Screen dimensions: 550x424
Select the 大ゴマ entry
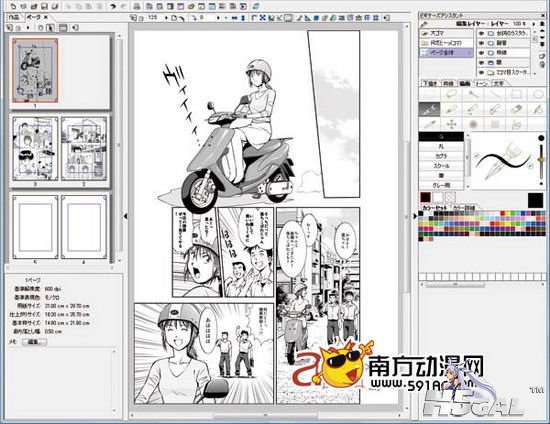[447, 33]
